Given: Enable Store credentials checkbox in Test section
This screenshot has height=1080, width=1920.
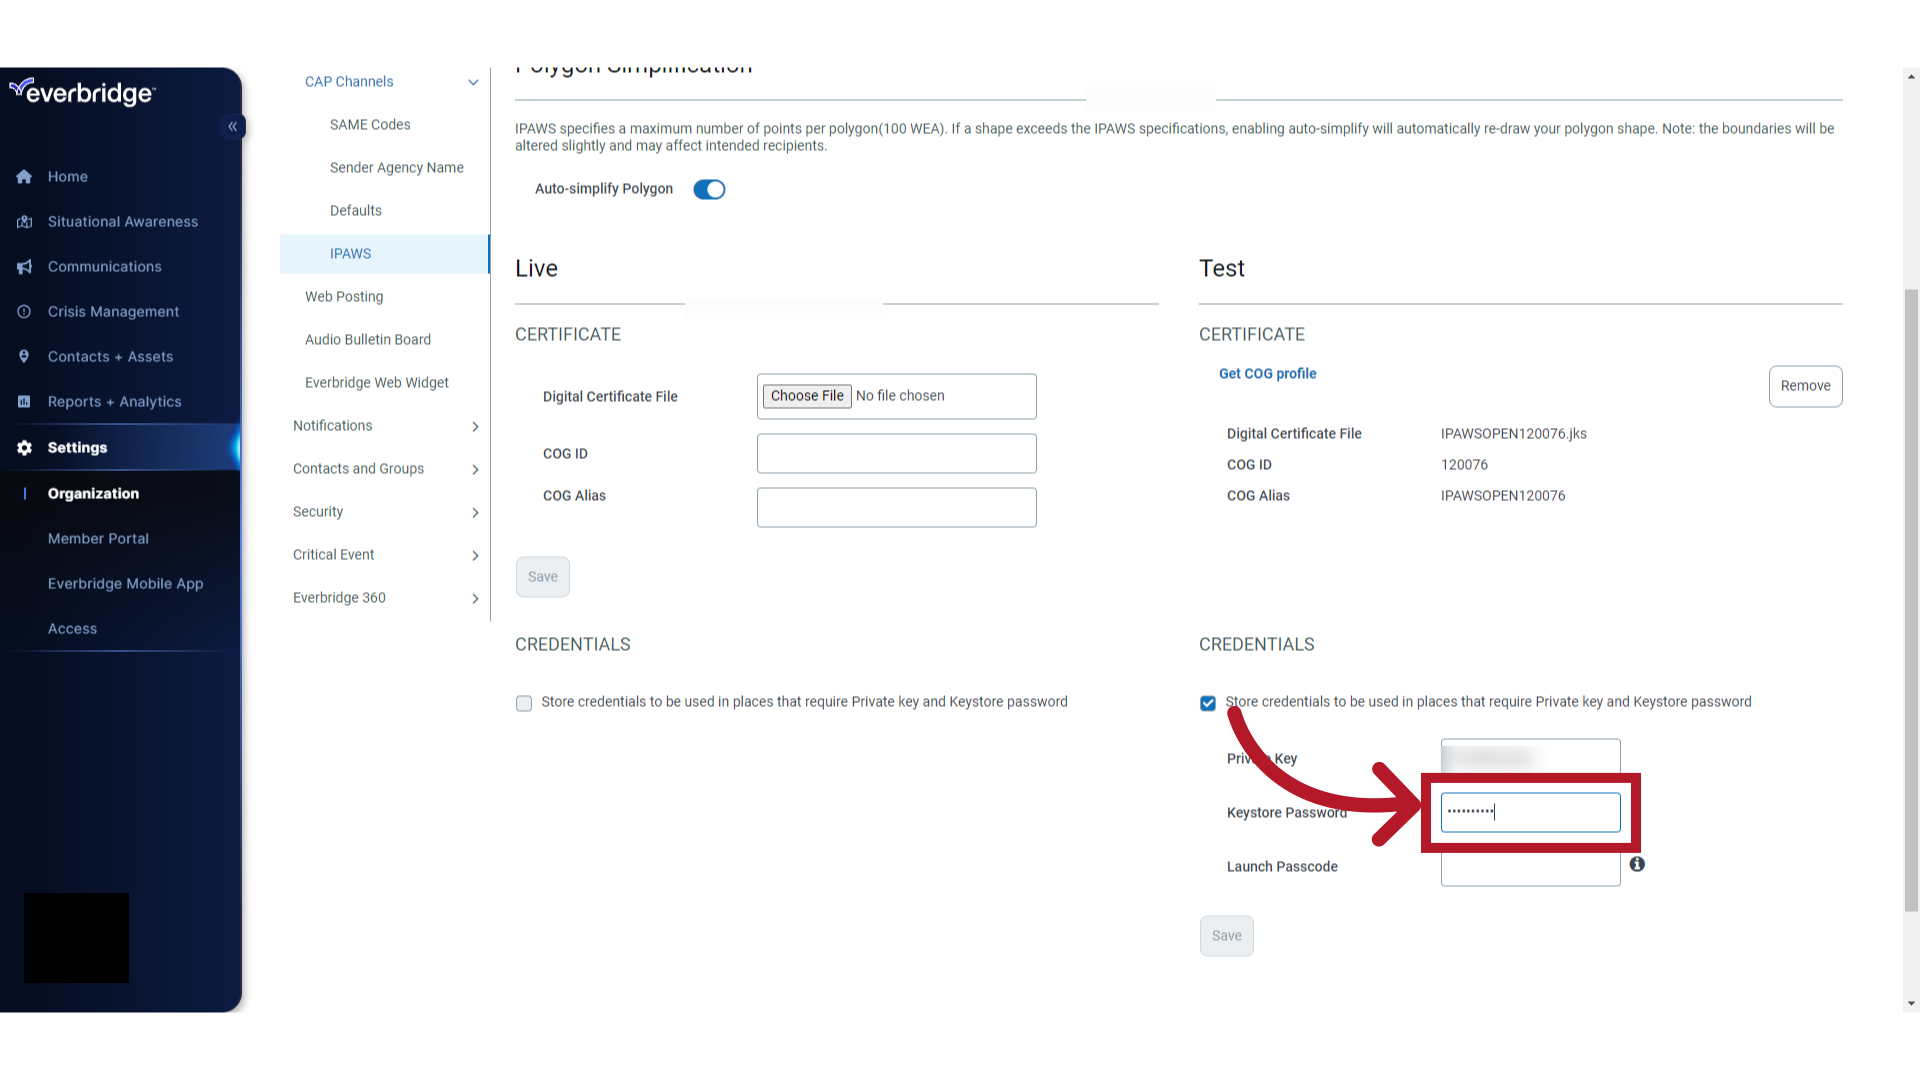Looking at the screenshot, I should click(x=1208, y=703).
